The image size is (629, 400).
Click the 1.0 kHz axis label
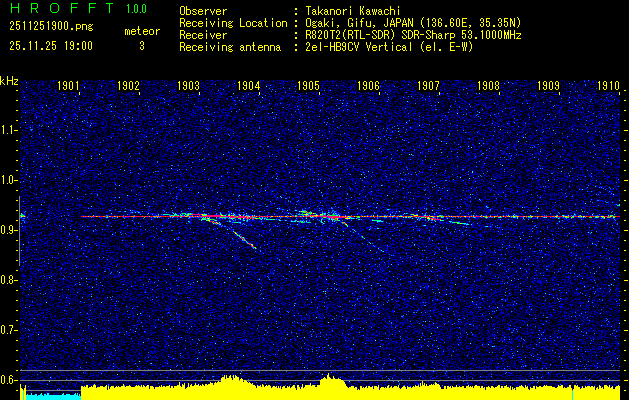pyautogui.click(x=8, y=180)
